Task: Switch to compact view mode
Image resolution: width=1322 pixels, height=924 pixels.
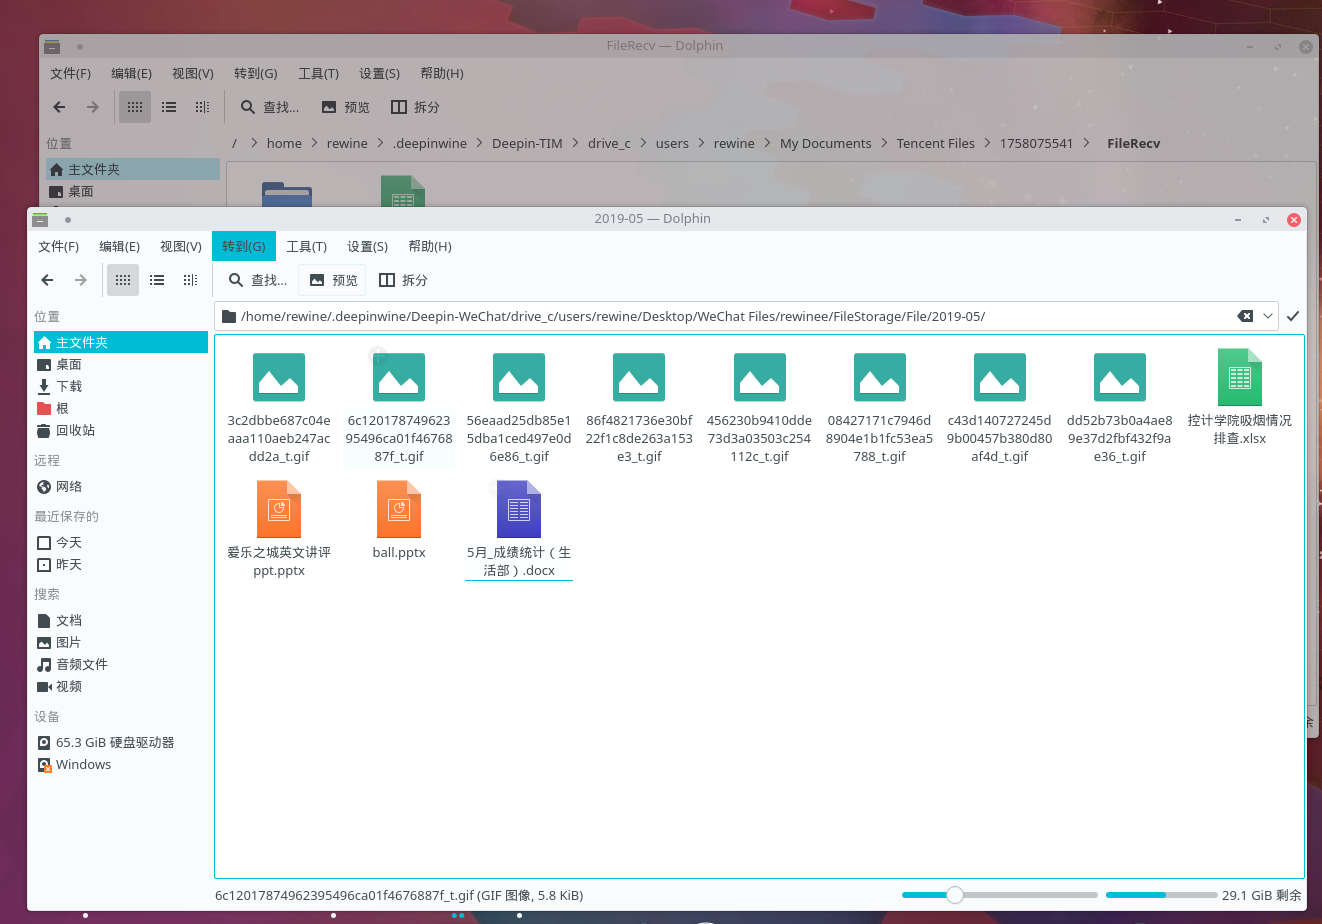Action: (190, 280)
